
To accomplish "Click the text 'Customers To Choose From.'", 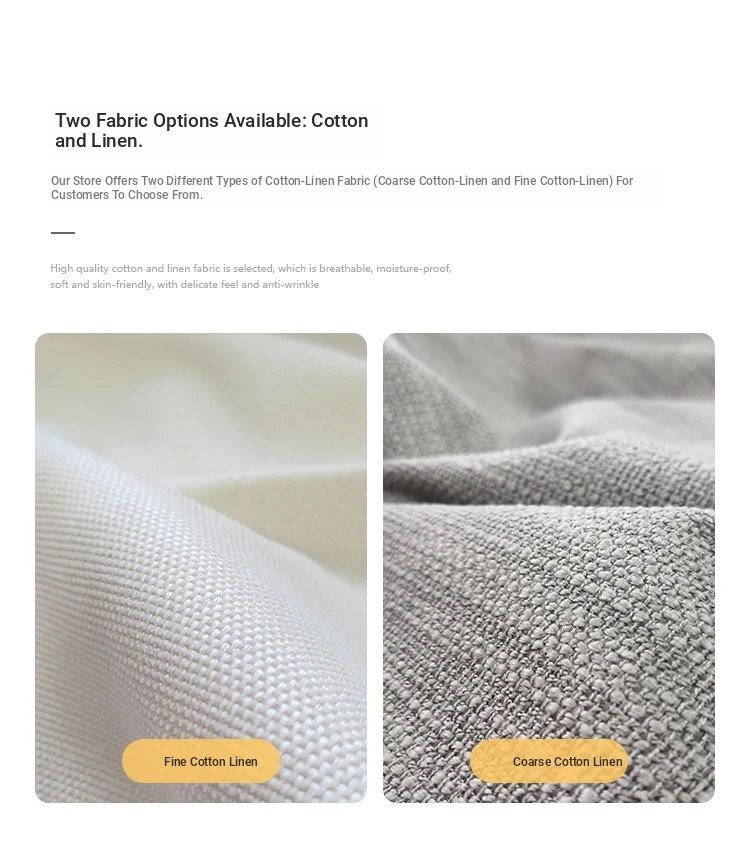I will (x=127, y=195).
